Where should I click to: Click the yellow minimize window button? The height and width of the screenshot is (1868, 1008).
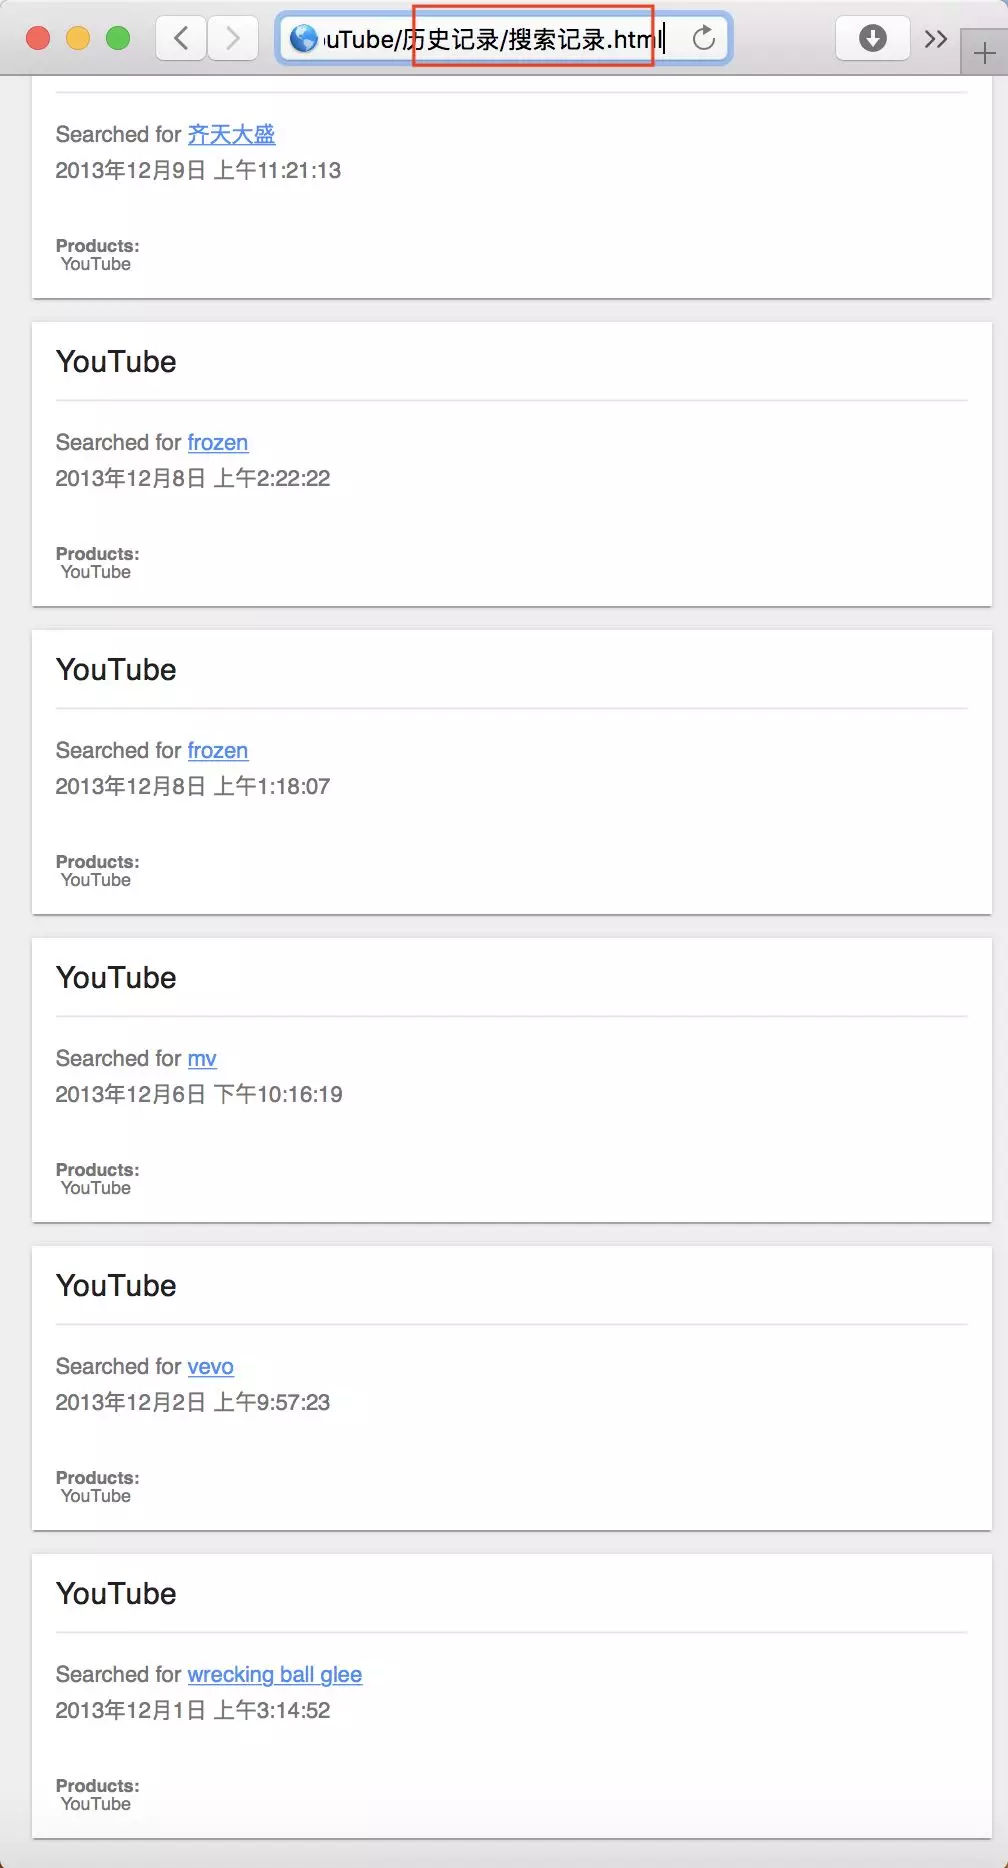[x=78, y=39]
